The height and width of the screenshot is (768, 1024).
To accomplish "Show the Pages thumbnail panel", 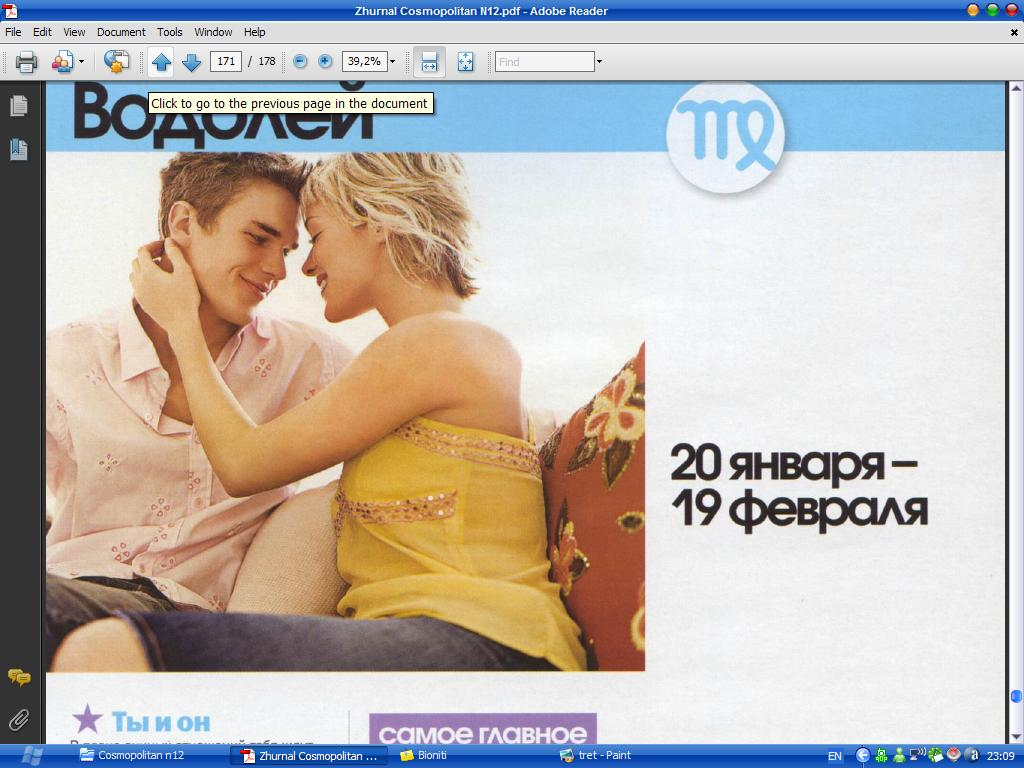I will [19, 106].
